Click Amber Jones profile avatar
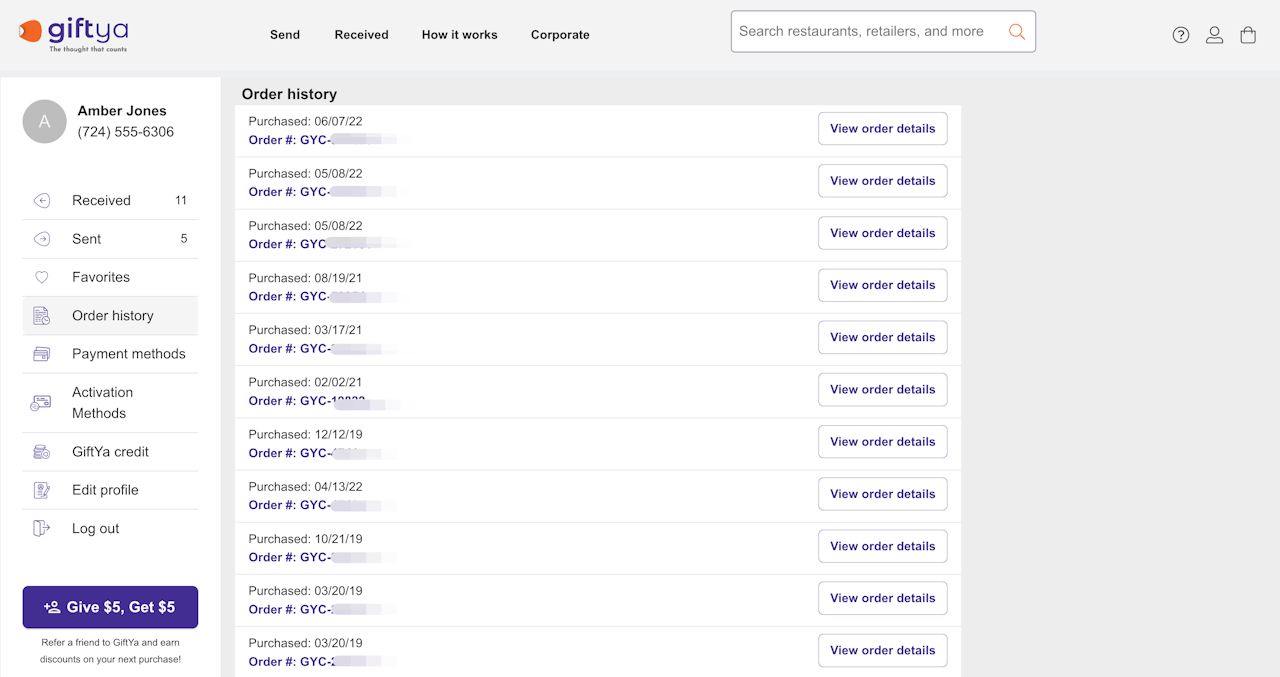 (x=44, y=122)
